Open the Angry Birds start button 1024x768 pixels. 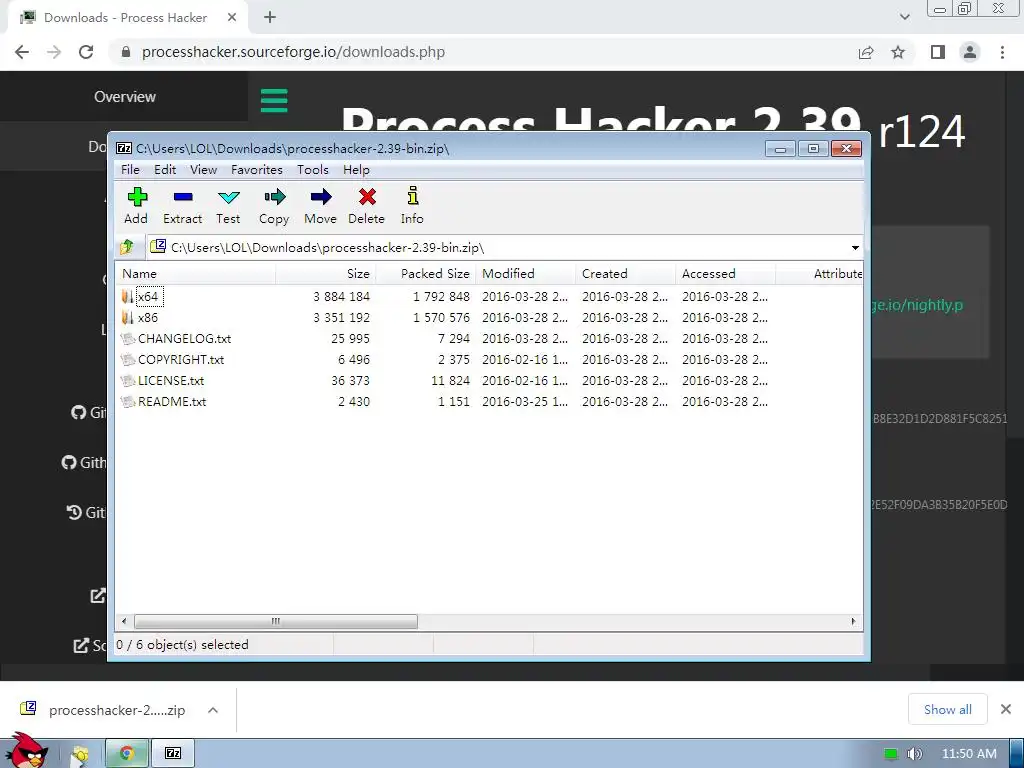pos(25,751)
